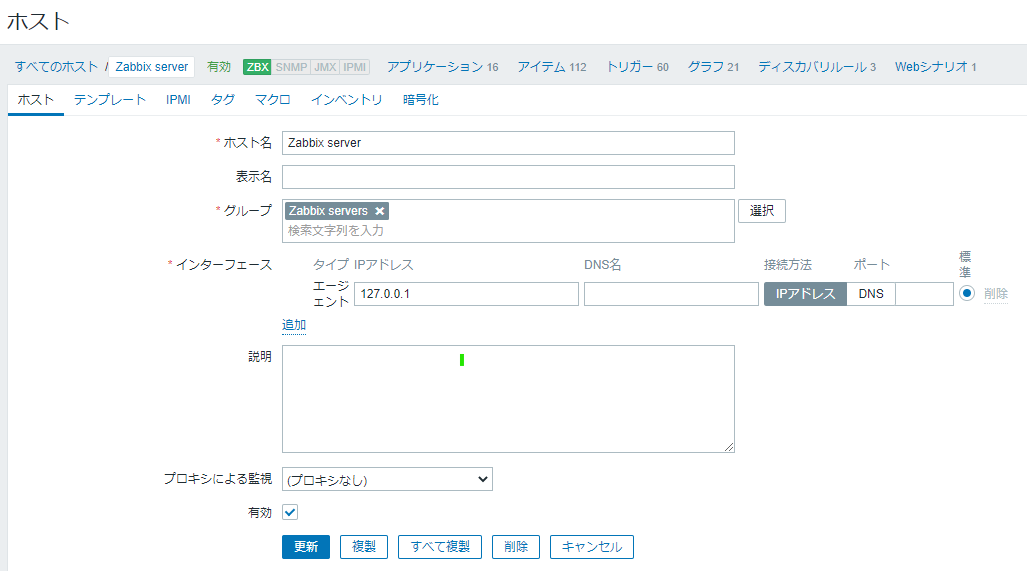Click the 更新 button
This screenshot has width=1027, height=571.
click(306, 547)
